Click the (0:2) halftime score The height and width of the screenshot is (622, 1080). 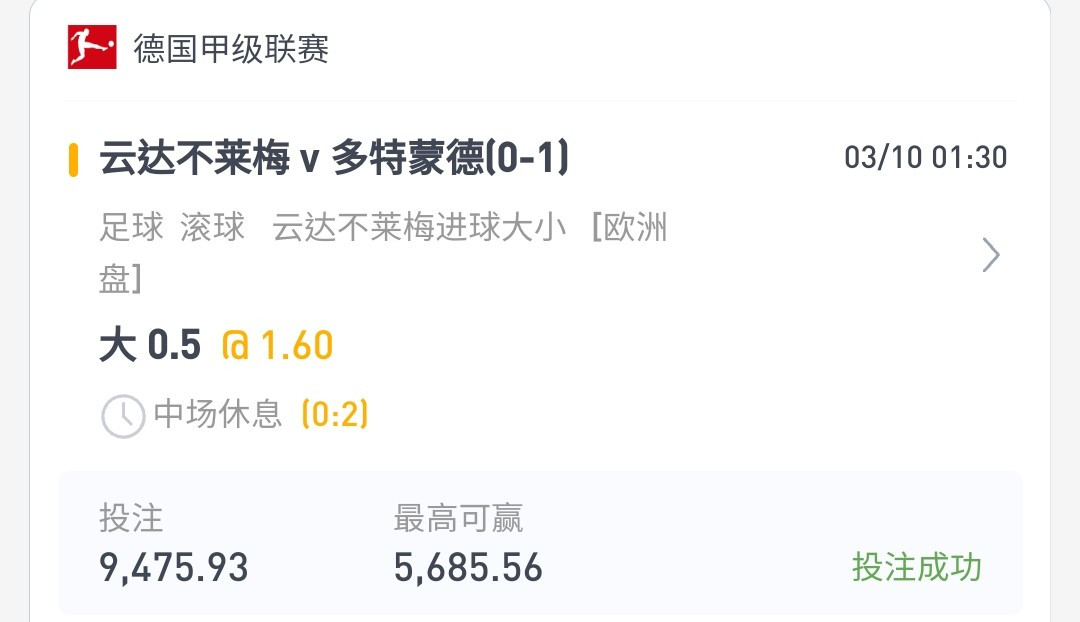335,414
